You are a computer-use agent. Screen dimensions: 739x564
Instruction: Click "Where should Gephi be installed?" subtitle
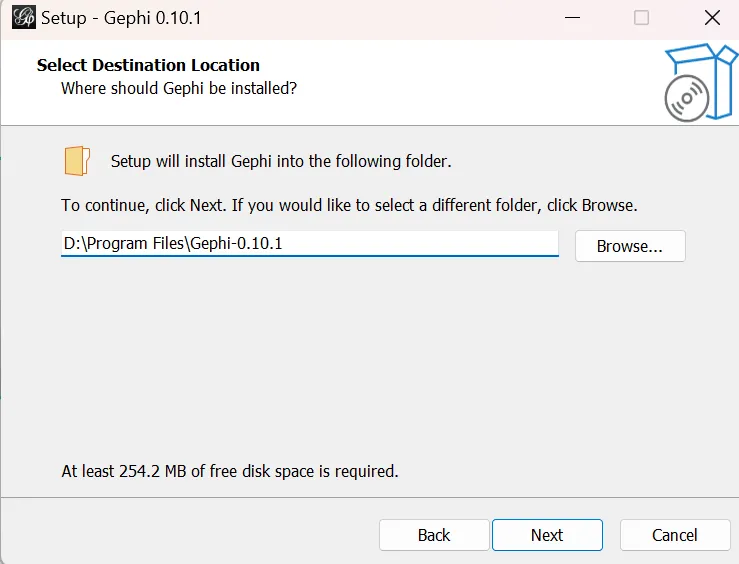point(179,88)
